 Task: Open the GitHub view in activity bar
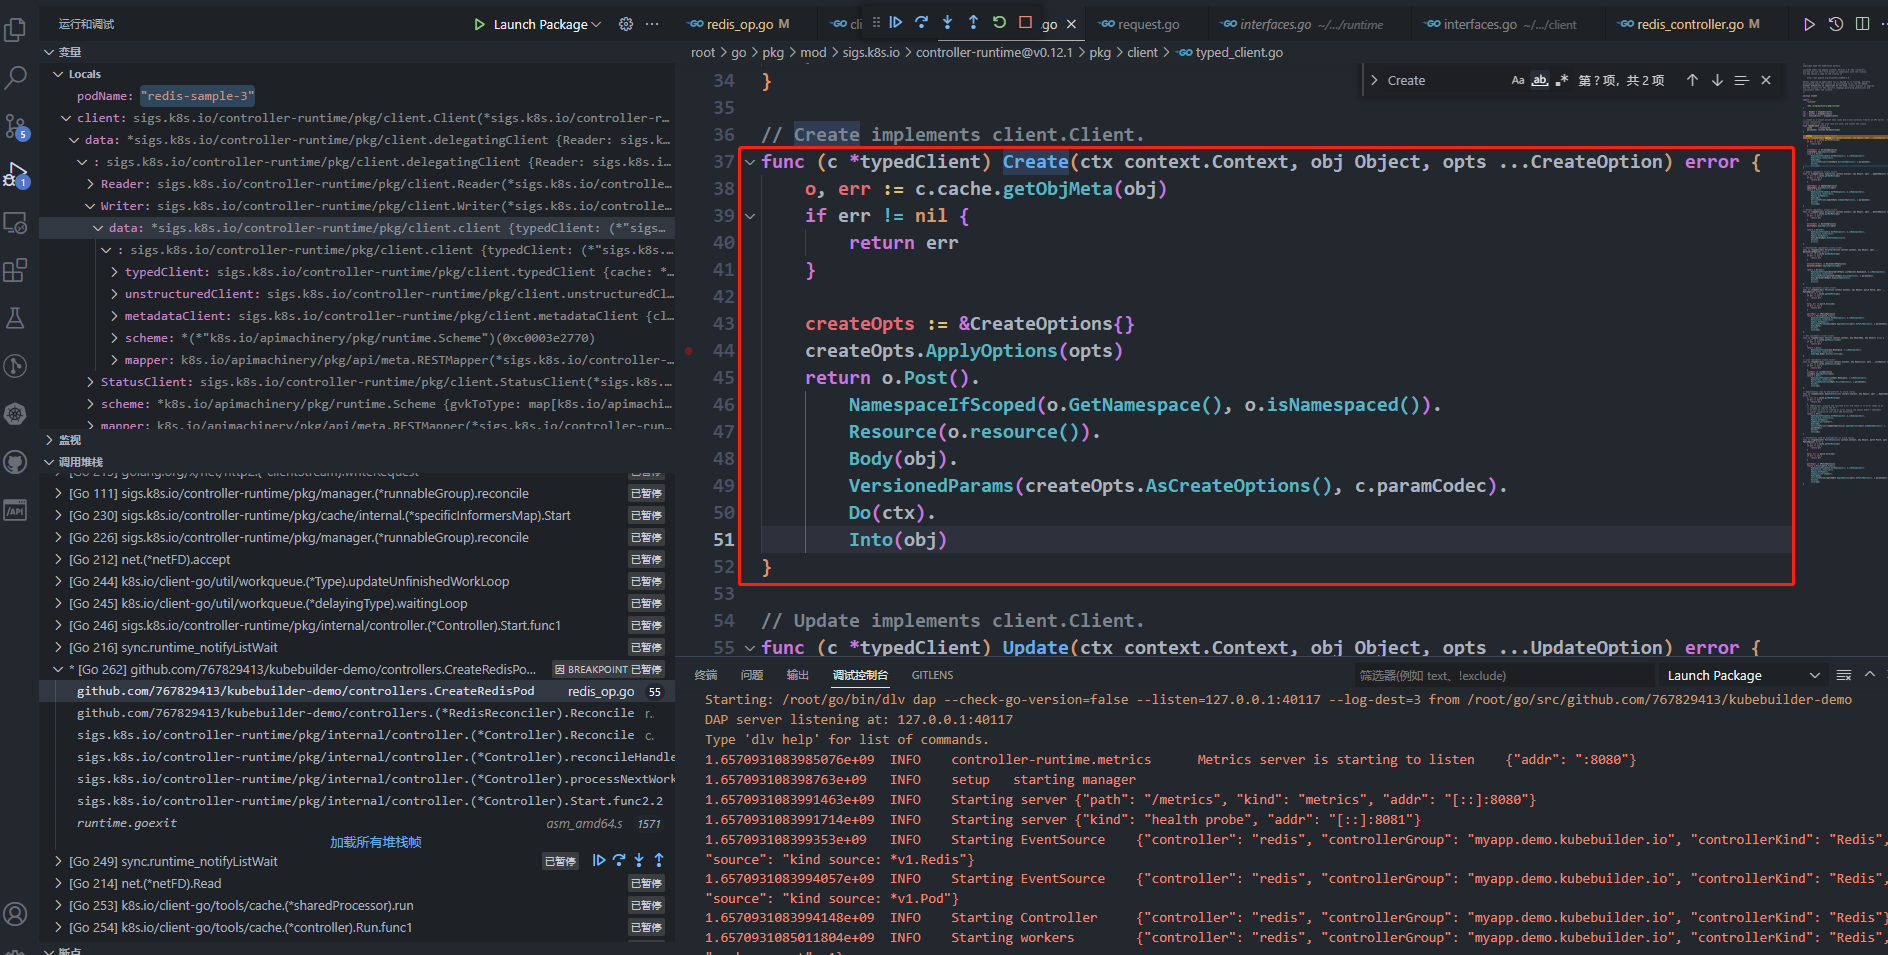pos(15,462)
